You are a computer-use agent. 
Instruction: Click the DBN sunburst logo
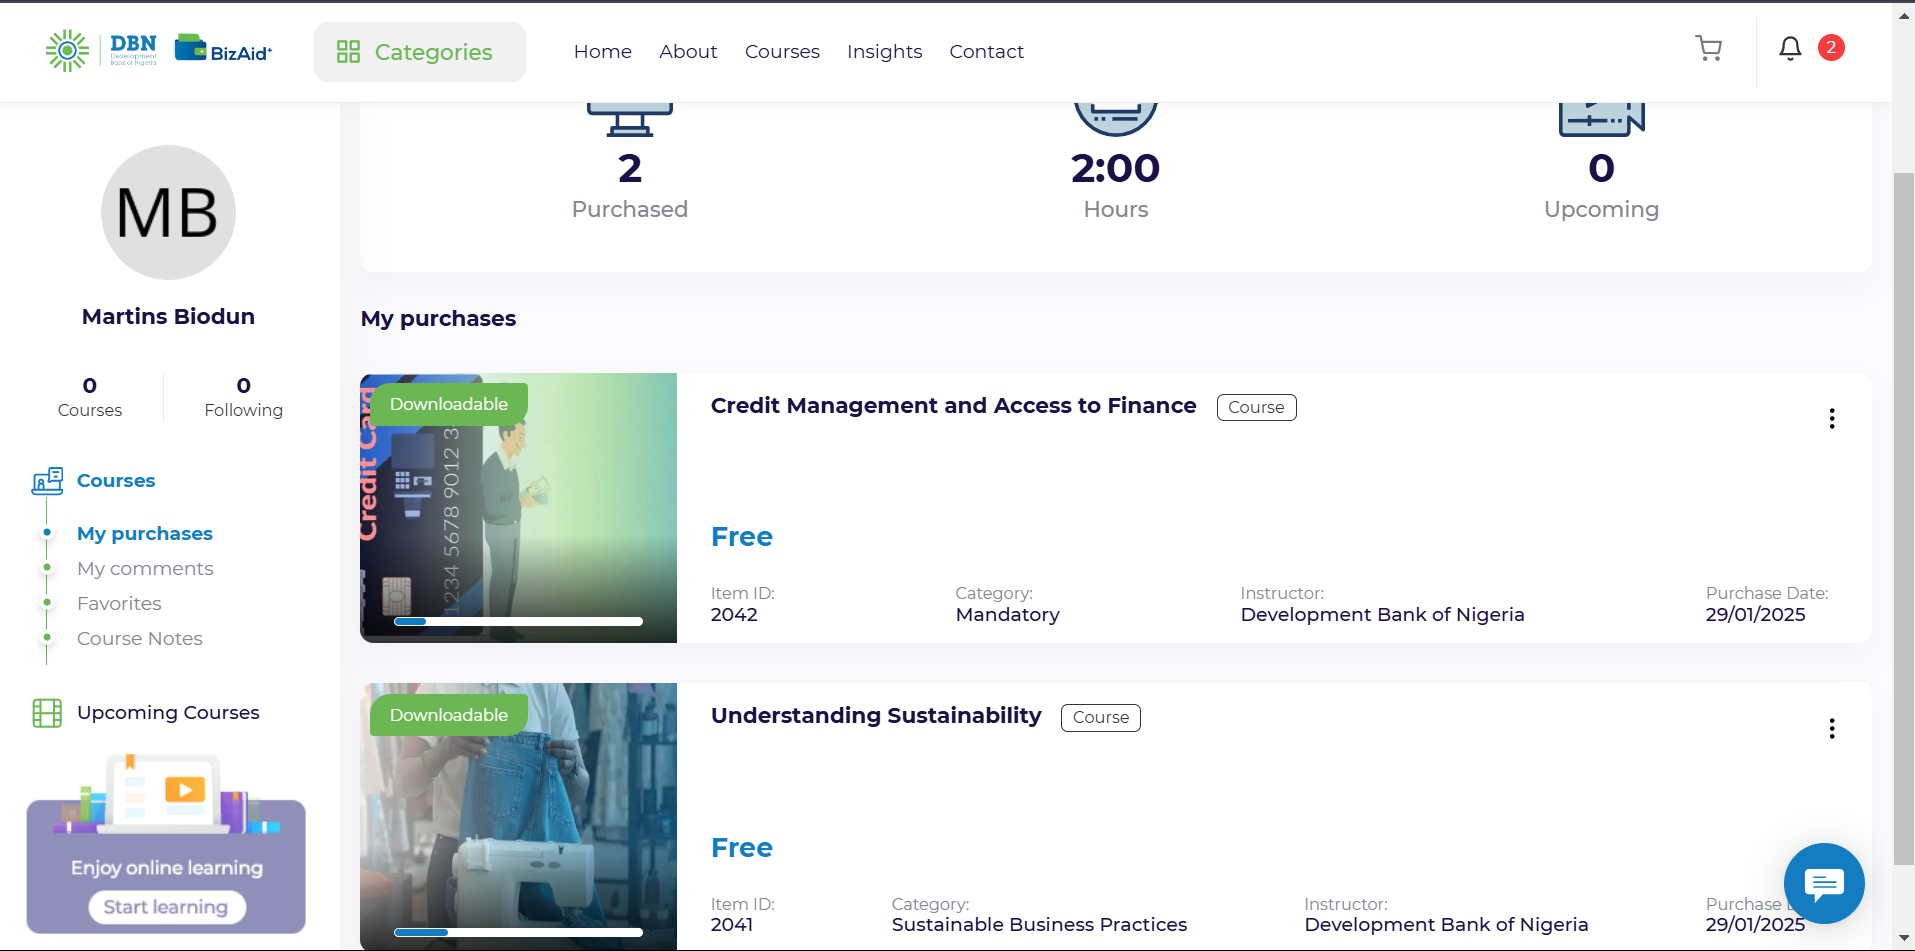[x=67, y=50]
